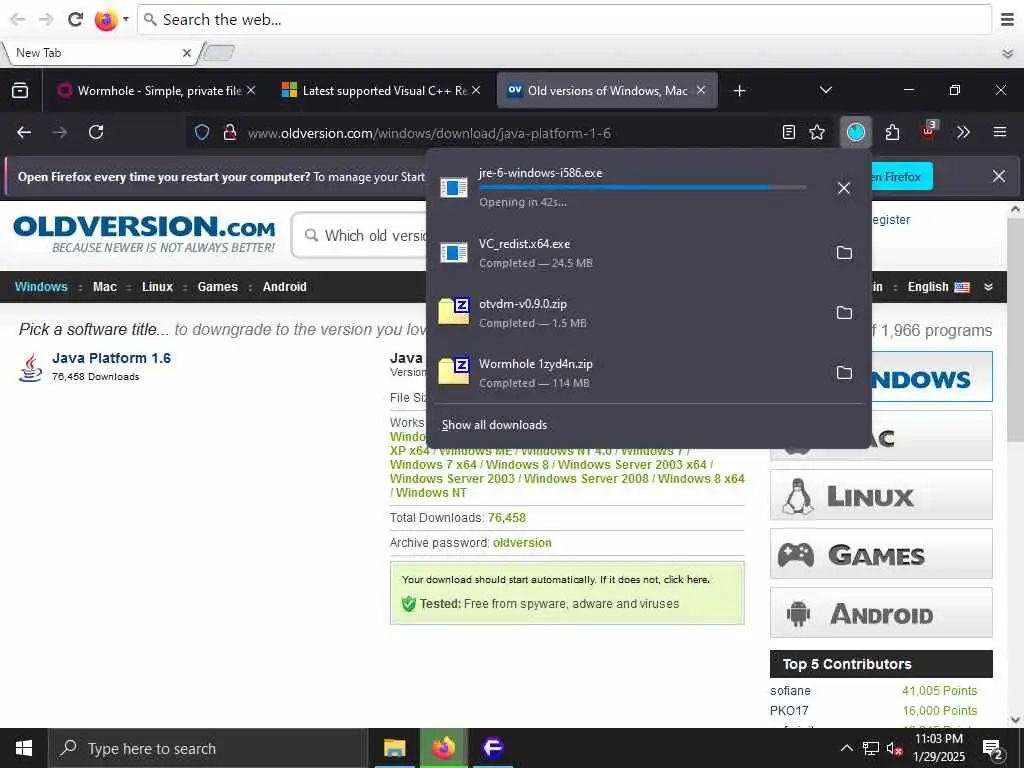Bookmark this page with the star icon
Viewport: 1024px width, 768px height.
point(817,133)
